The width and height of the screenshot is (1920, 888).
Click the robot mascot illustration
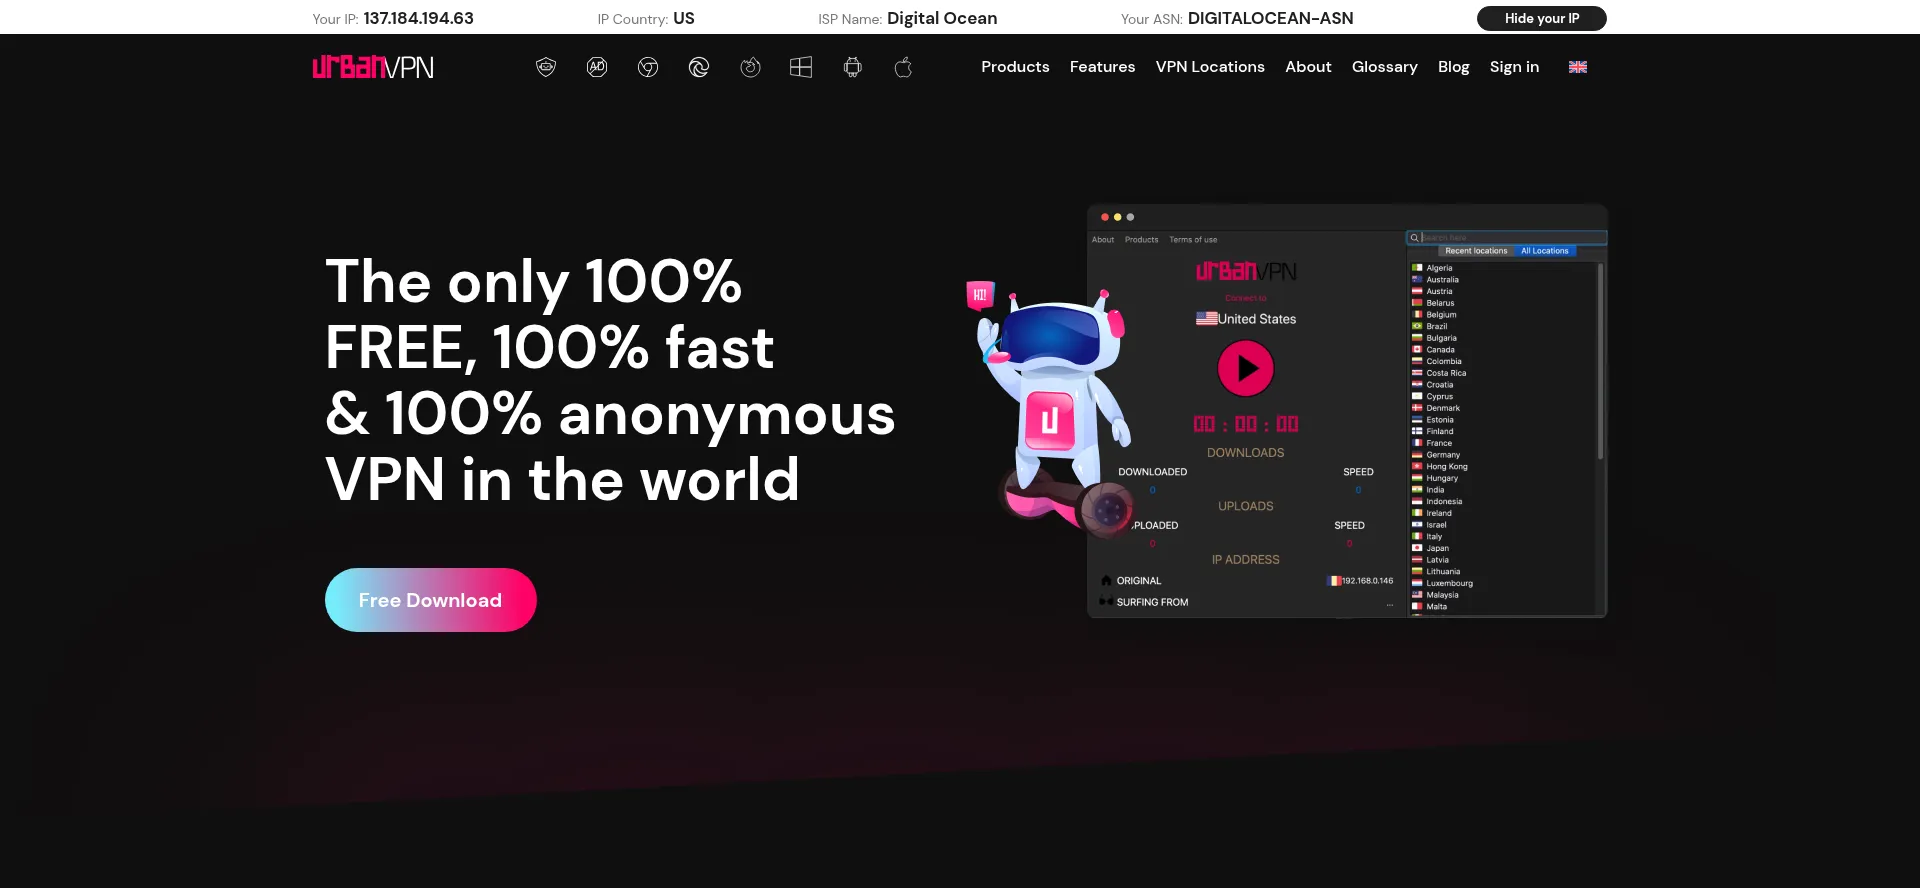[1050, 410]
